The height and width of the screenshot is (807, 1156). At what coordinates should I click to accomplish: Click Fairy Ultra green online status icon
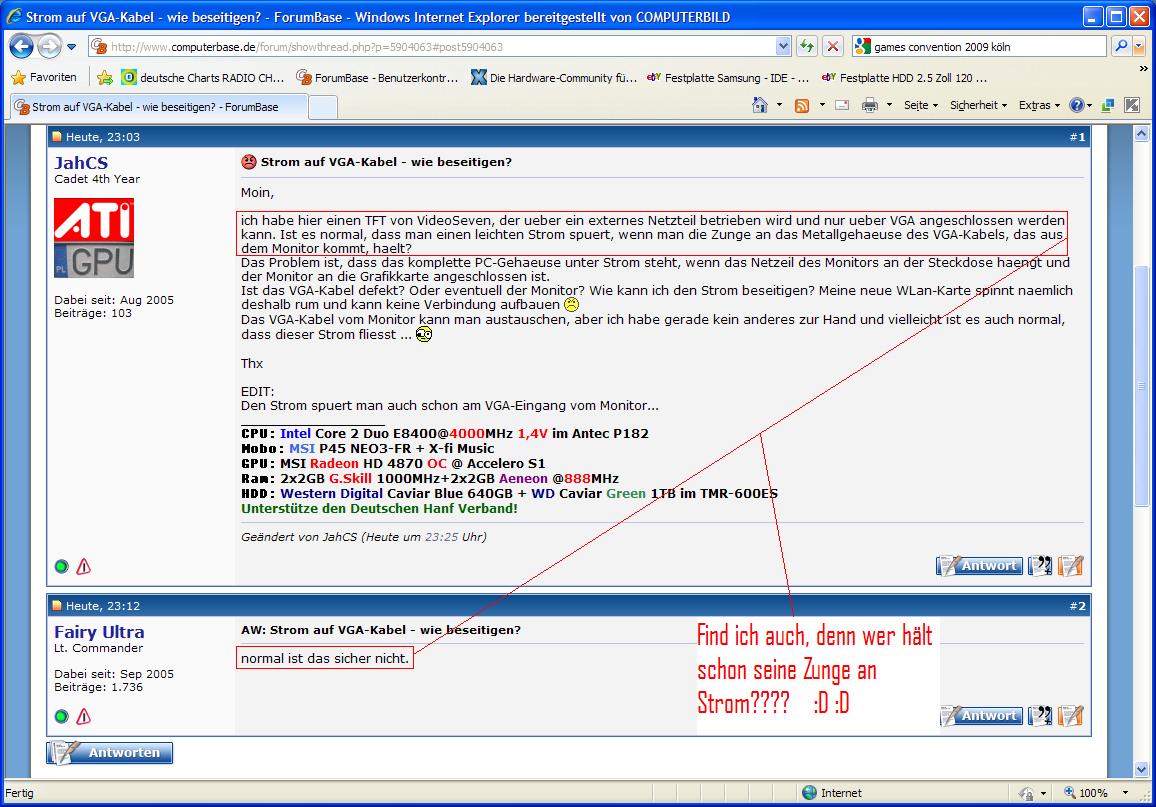pos(61,716)
